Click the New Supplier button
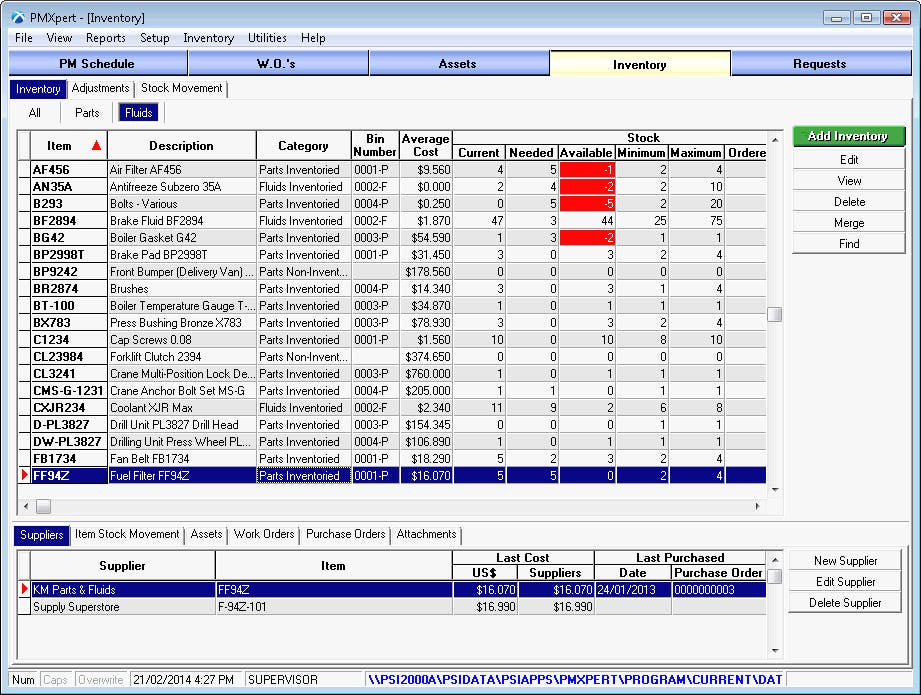Viewport: 921px width, 695px height. (845, 560)
